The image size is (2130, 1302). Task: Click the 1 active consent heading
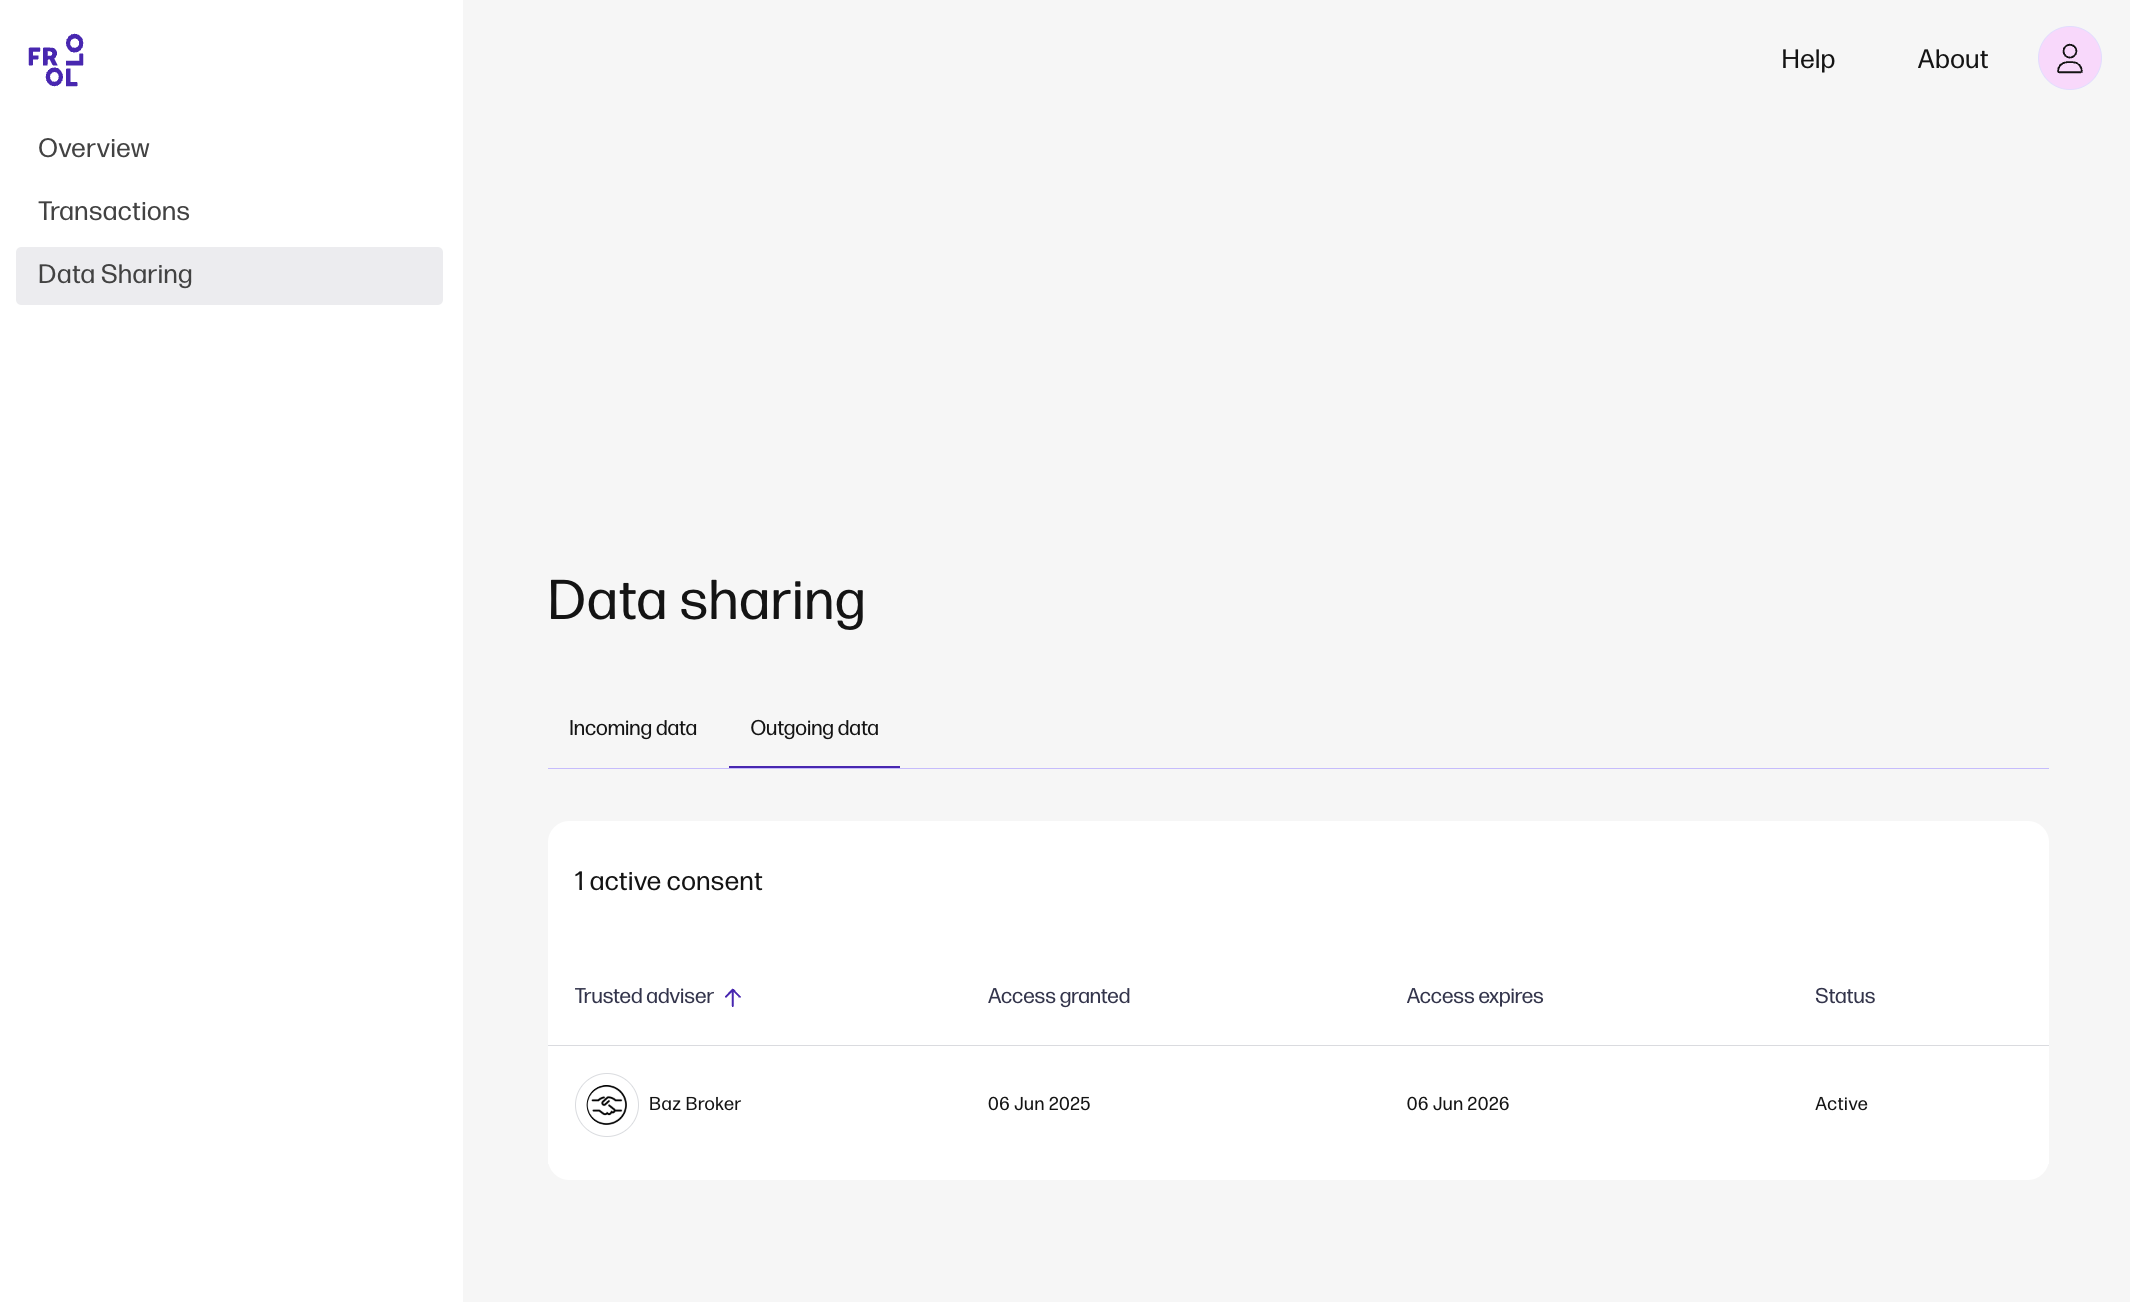point(668,881)
